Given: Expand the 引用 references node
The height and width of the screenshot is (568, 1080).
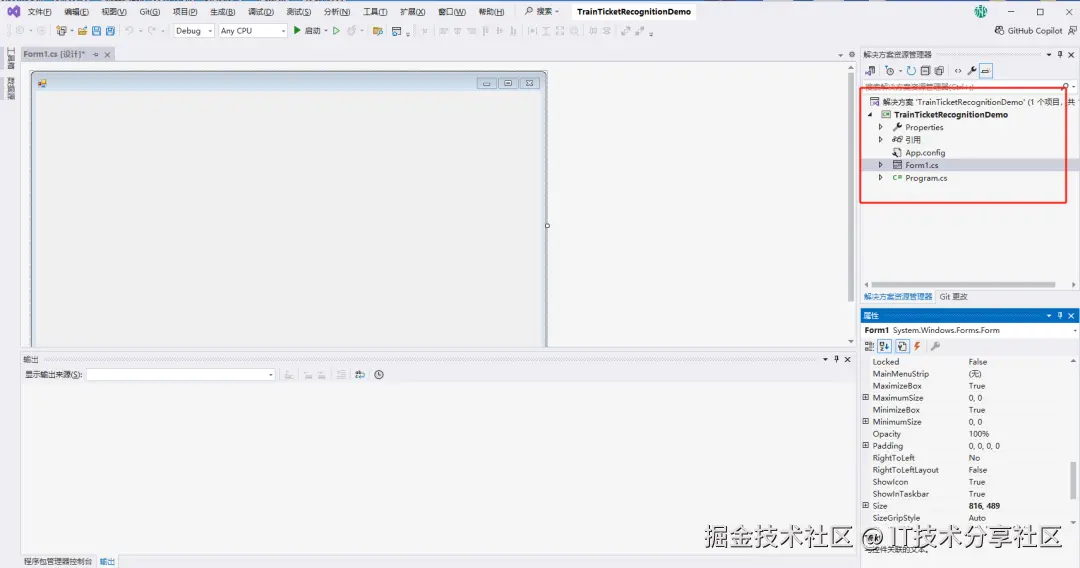Looking at the screenshot, I should (880, 139).
